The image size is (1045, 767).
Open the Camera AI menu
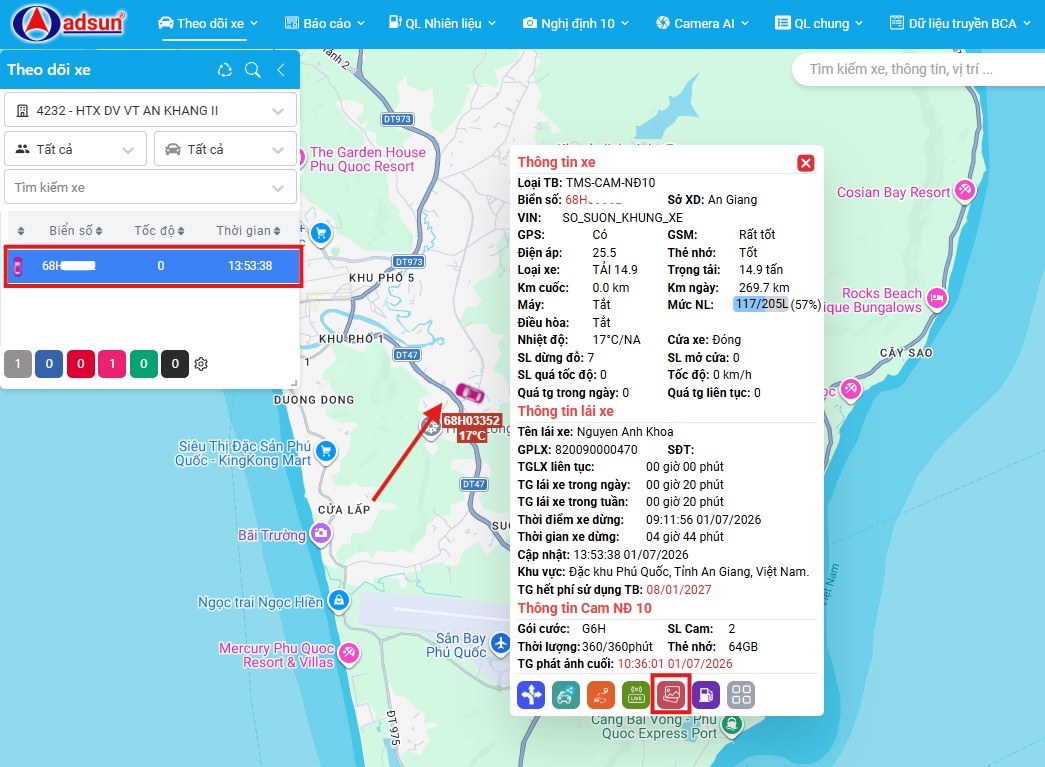702,23
